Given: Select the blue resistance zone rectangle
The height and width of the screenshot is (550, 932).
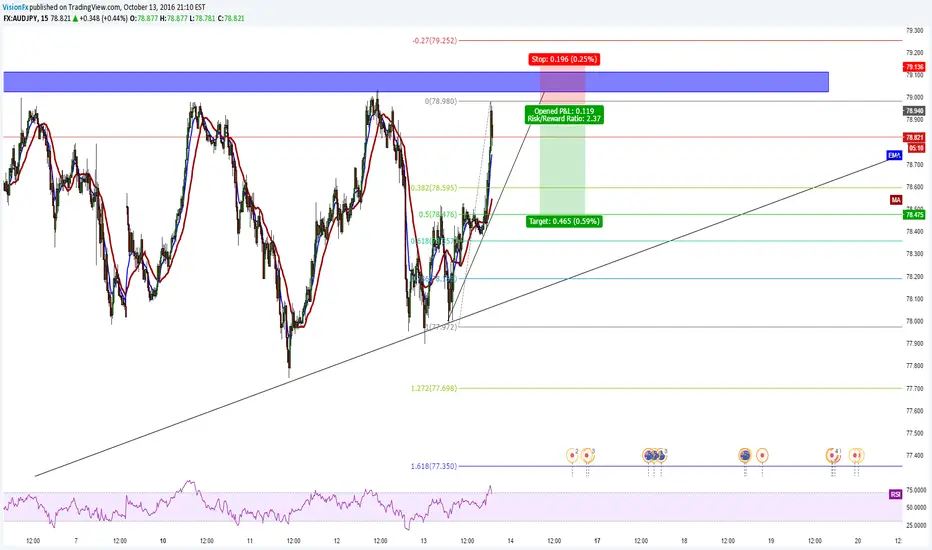Looking at the screenshot, I should [416, 82].
